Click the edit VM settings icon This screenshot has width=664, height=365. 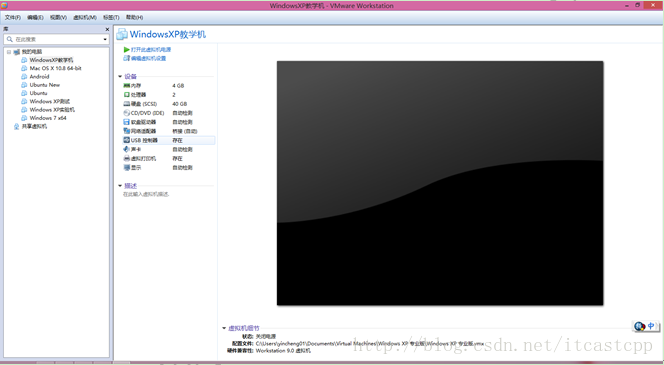click(126, 58)
